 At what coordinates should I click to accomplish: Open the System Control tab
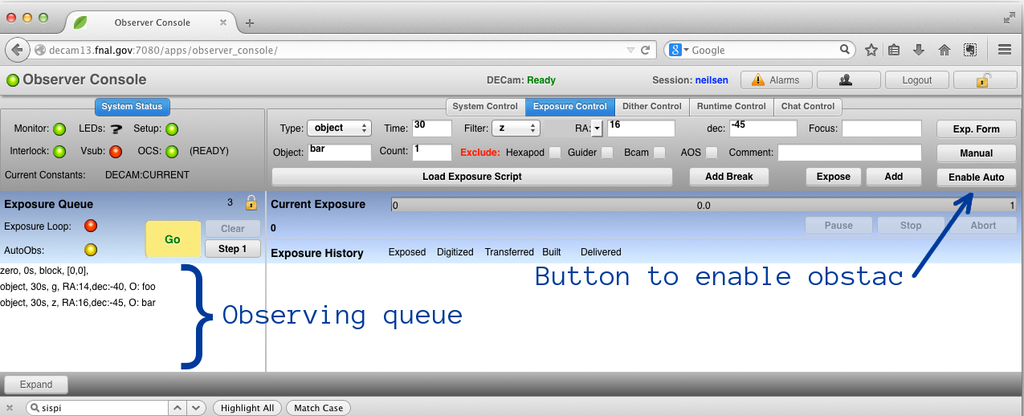tap(484, 106)
